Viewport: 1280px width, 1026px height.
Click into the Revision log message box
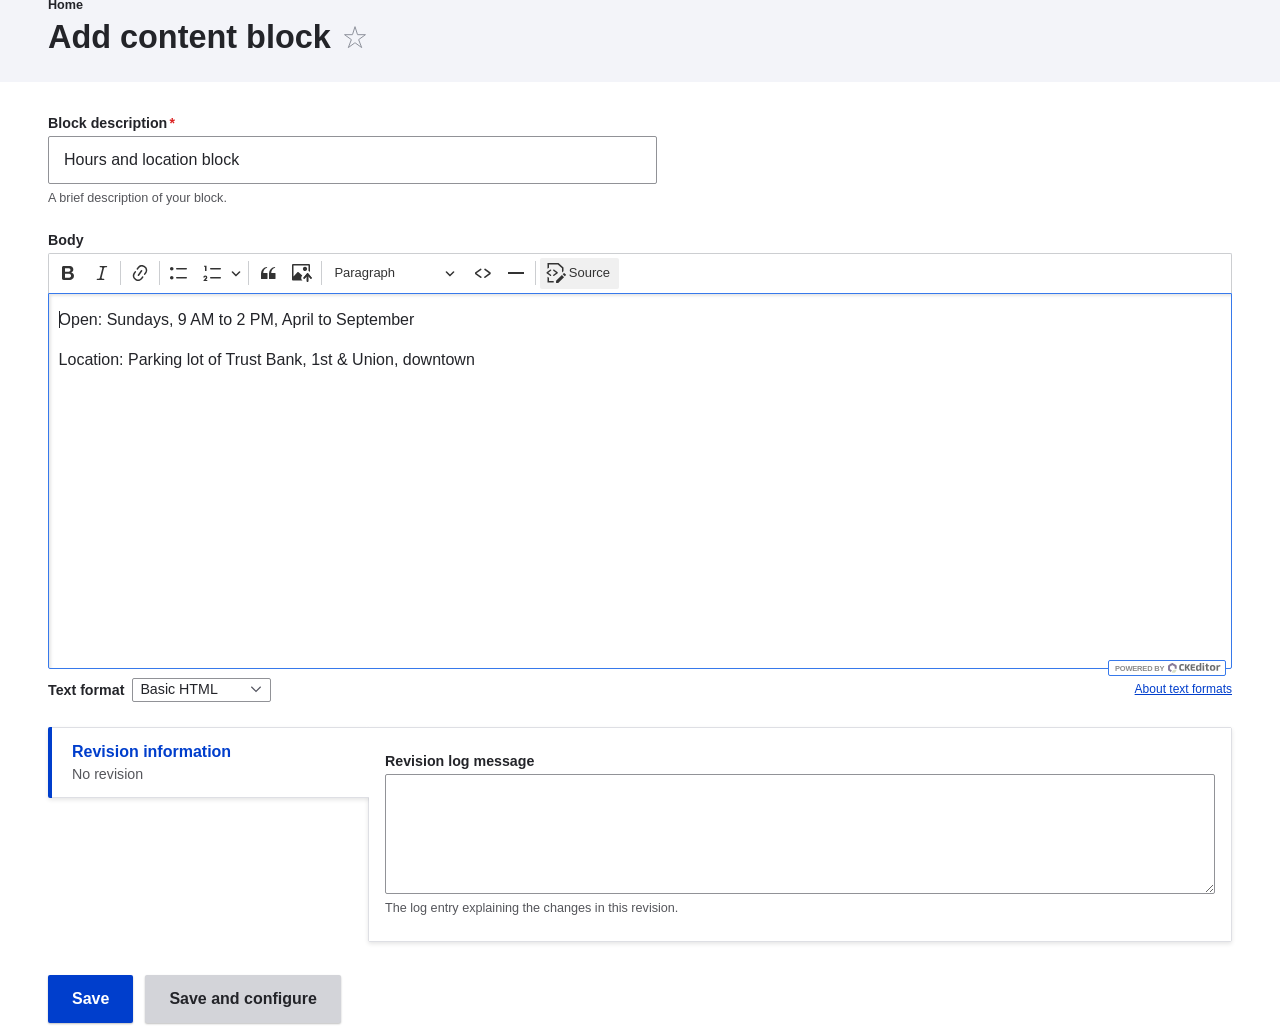[799, 833]
